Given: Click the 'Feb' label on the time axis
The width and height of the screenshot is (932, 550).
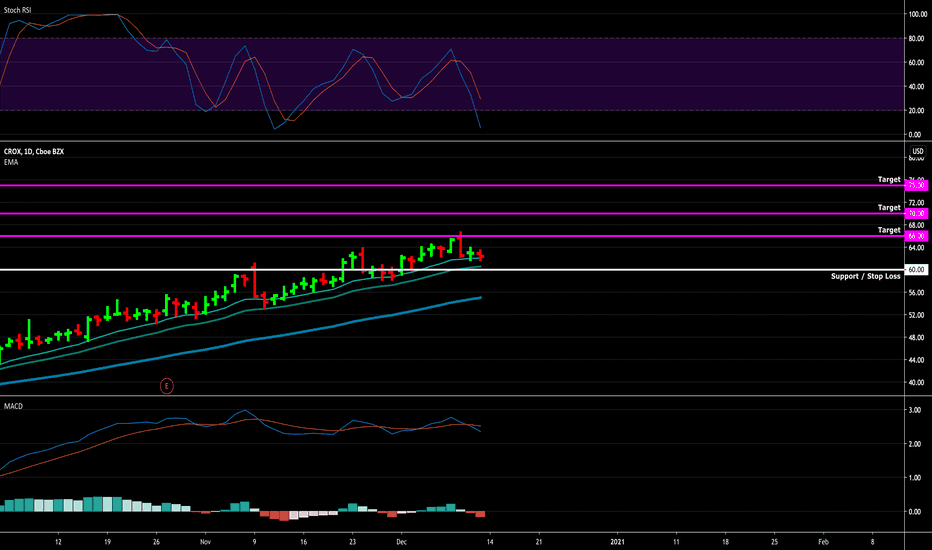Looking at the screenshot, I should pos(823,542).
